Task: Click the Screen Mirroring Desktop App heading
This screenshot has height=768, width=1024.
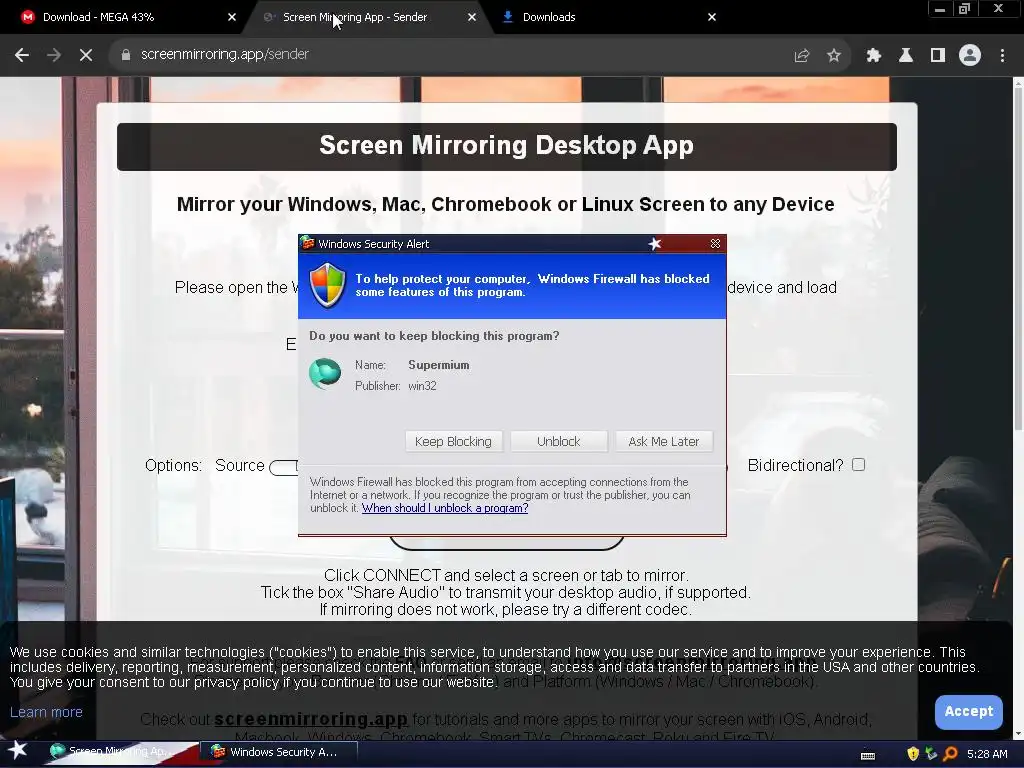Action: (506, 145)
